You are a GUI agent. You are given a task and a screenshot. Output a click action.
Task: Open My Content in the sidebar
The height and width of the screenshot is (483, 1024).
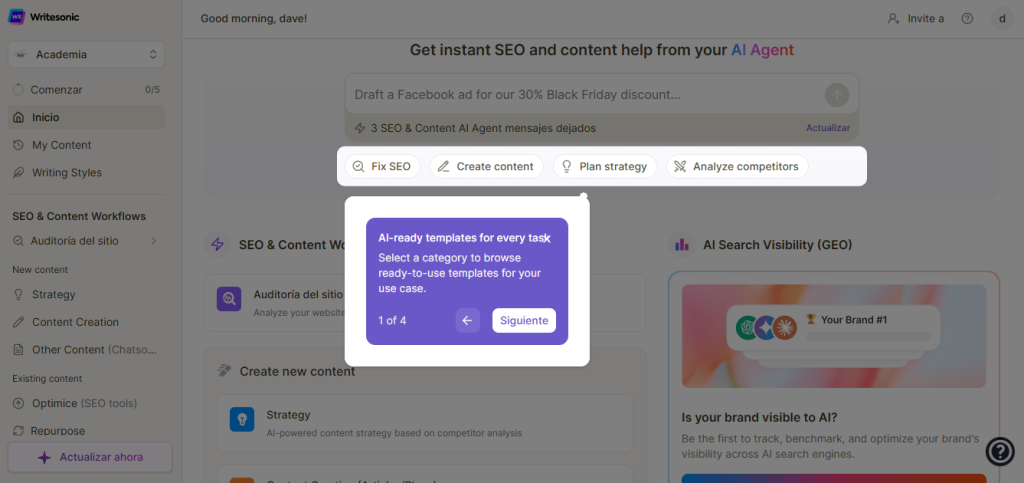[x=61, y=145]
